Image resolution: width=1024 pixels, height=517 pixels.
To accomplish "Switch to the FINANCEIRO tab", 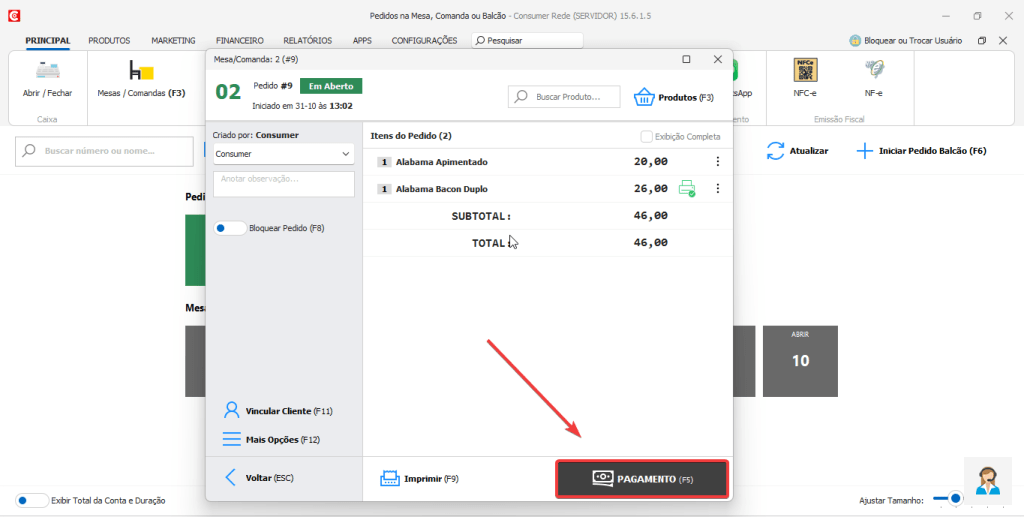I will point(239,40).
